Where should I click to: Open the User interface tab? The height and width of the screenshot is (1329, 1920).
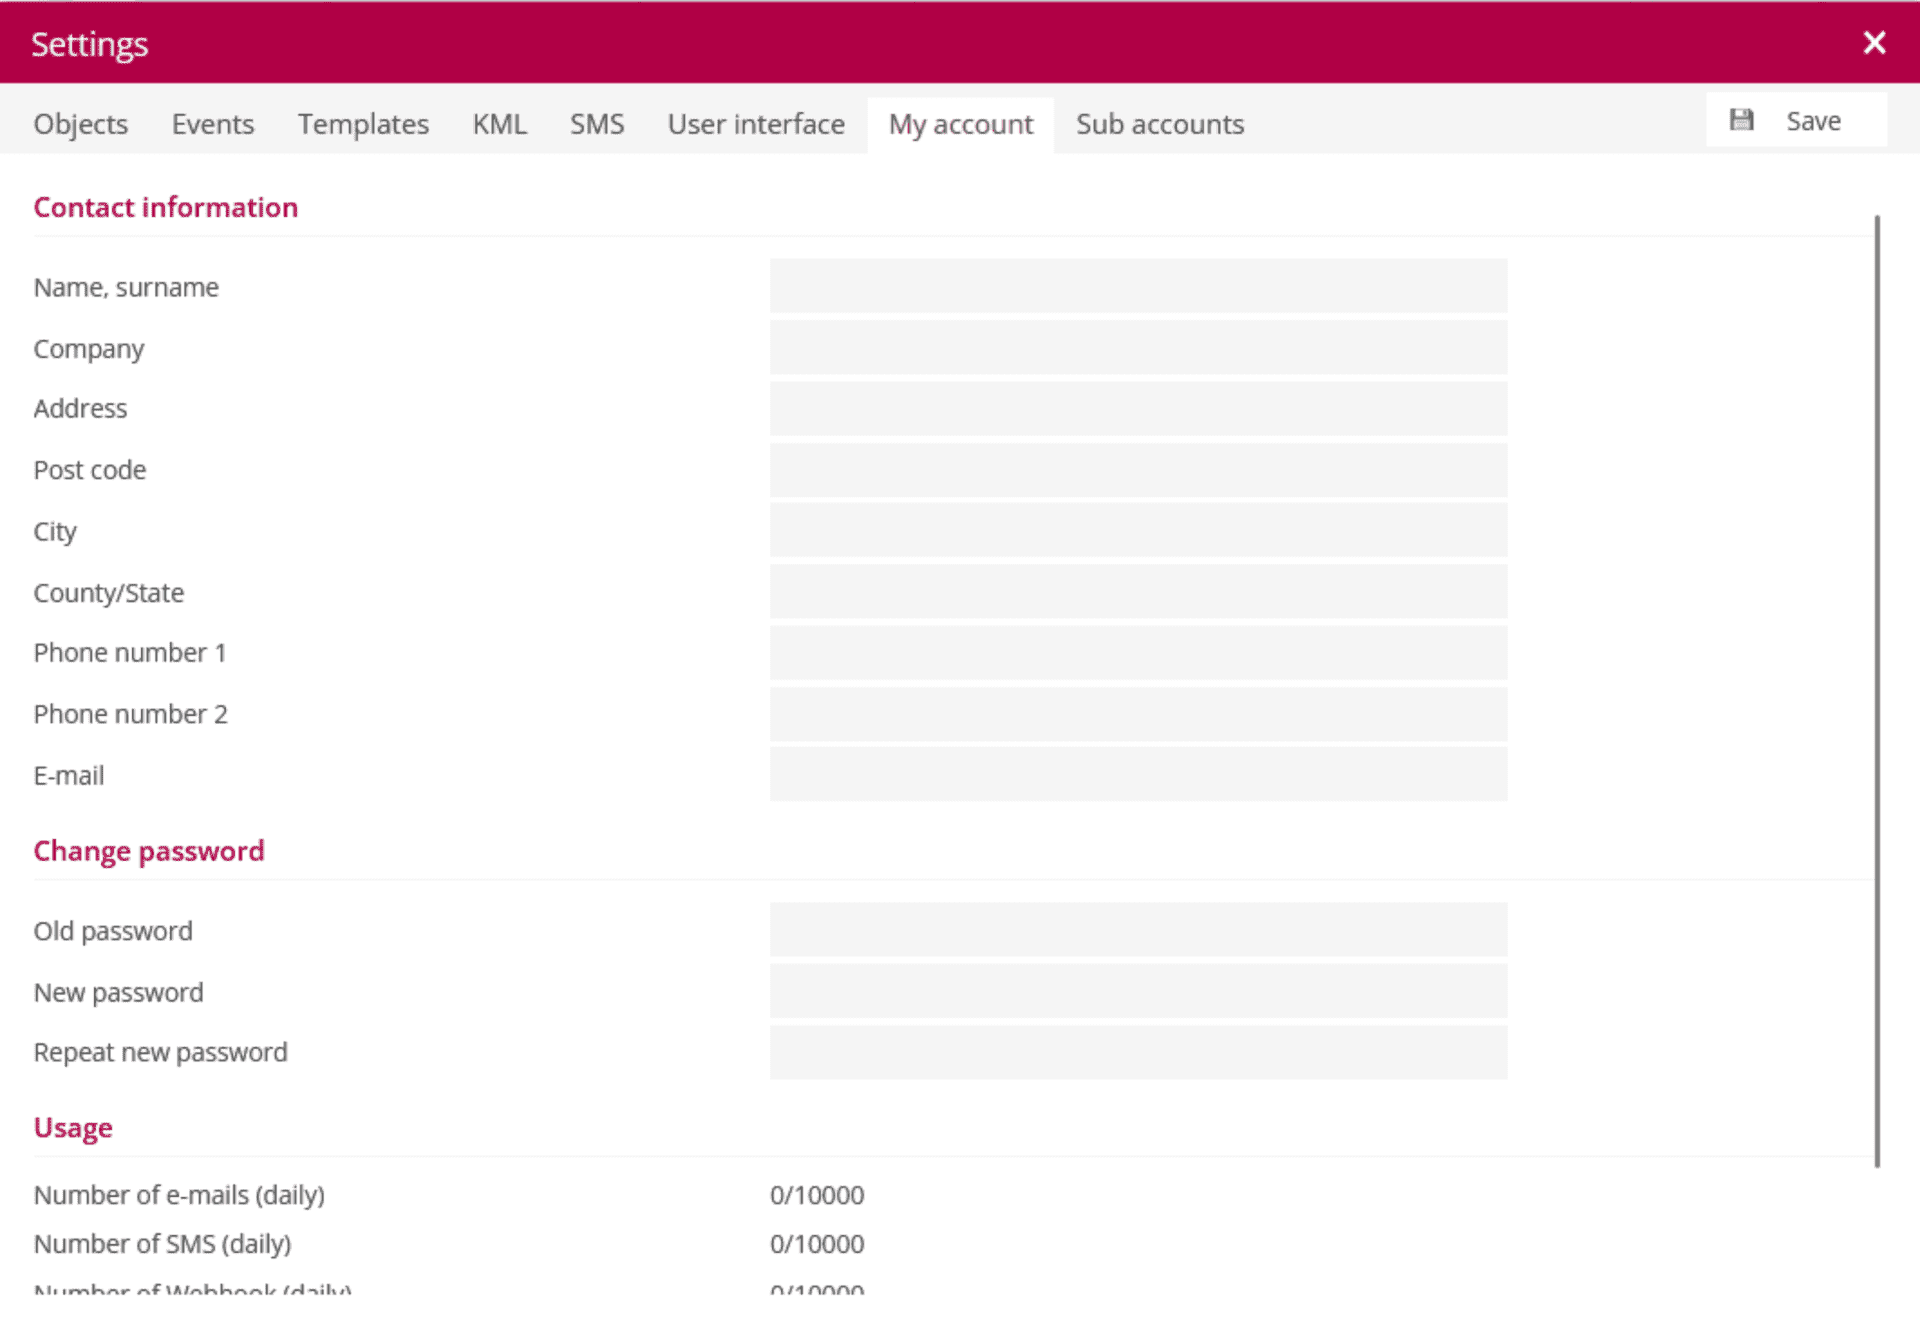click(756, 124)
